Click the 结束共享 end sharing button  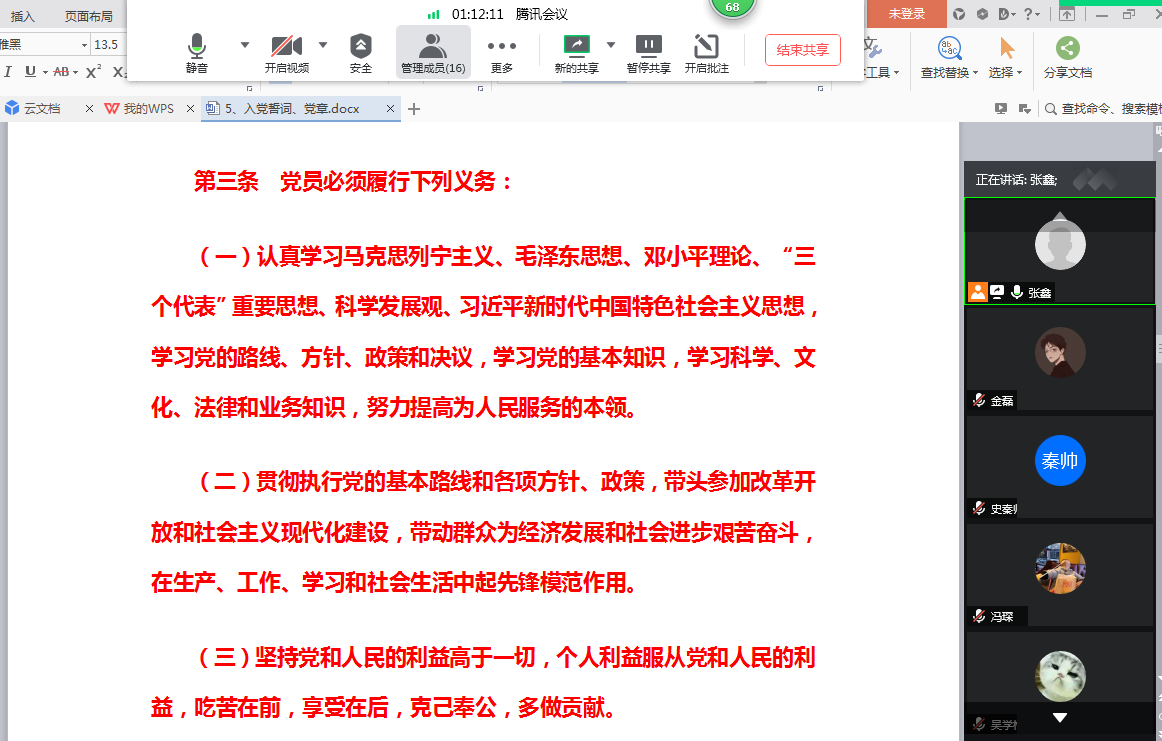[802, 50]
